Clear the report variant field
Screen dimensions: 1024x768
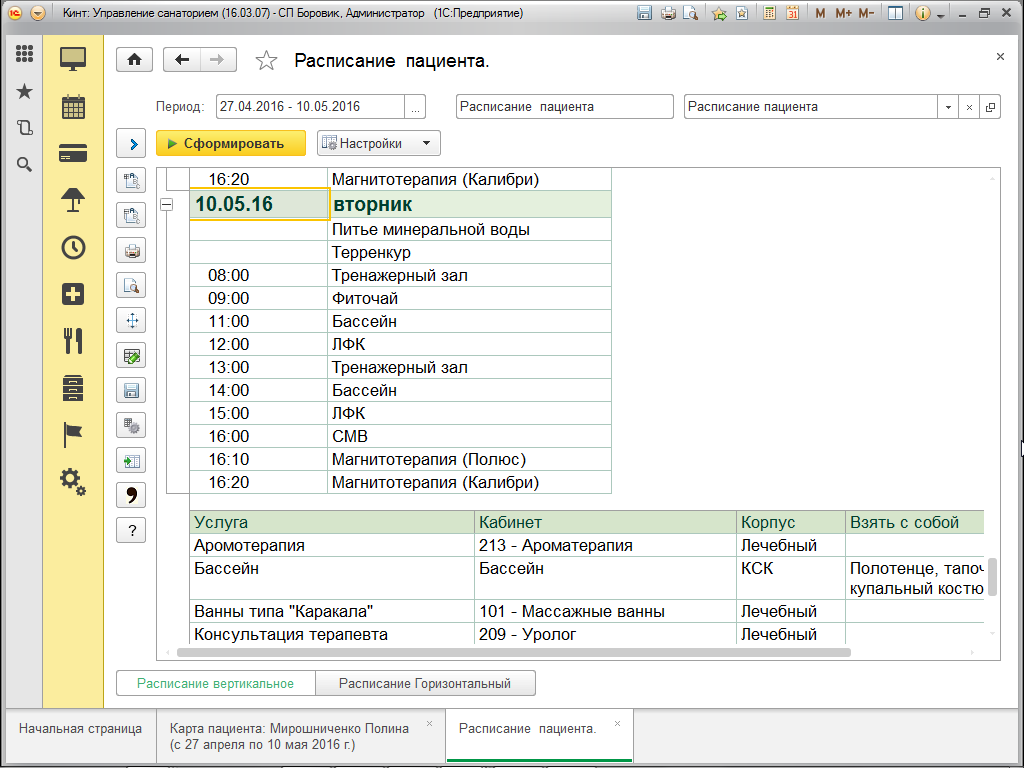(x=969, y=107)
